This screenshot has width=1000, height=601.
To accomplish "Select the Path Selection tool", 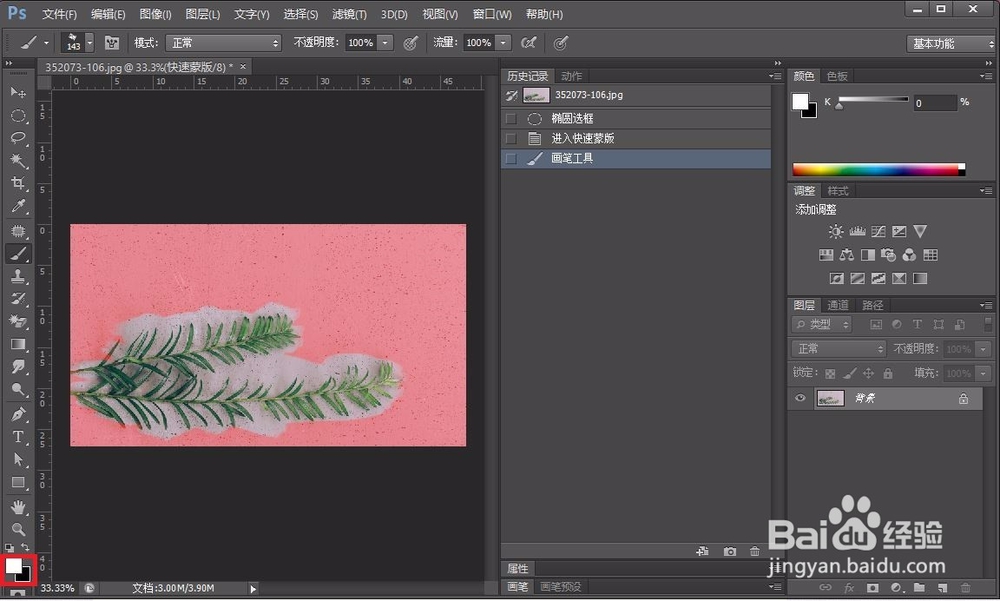I will pyautogui.click(x=18, y=460).
